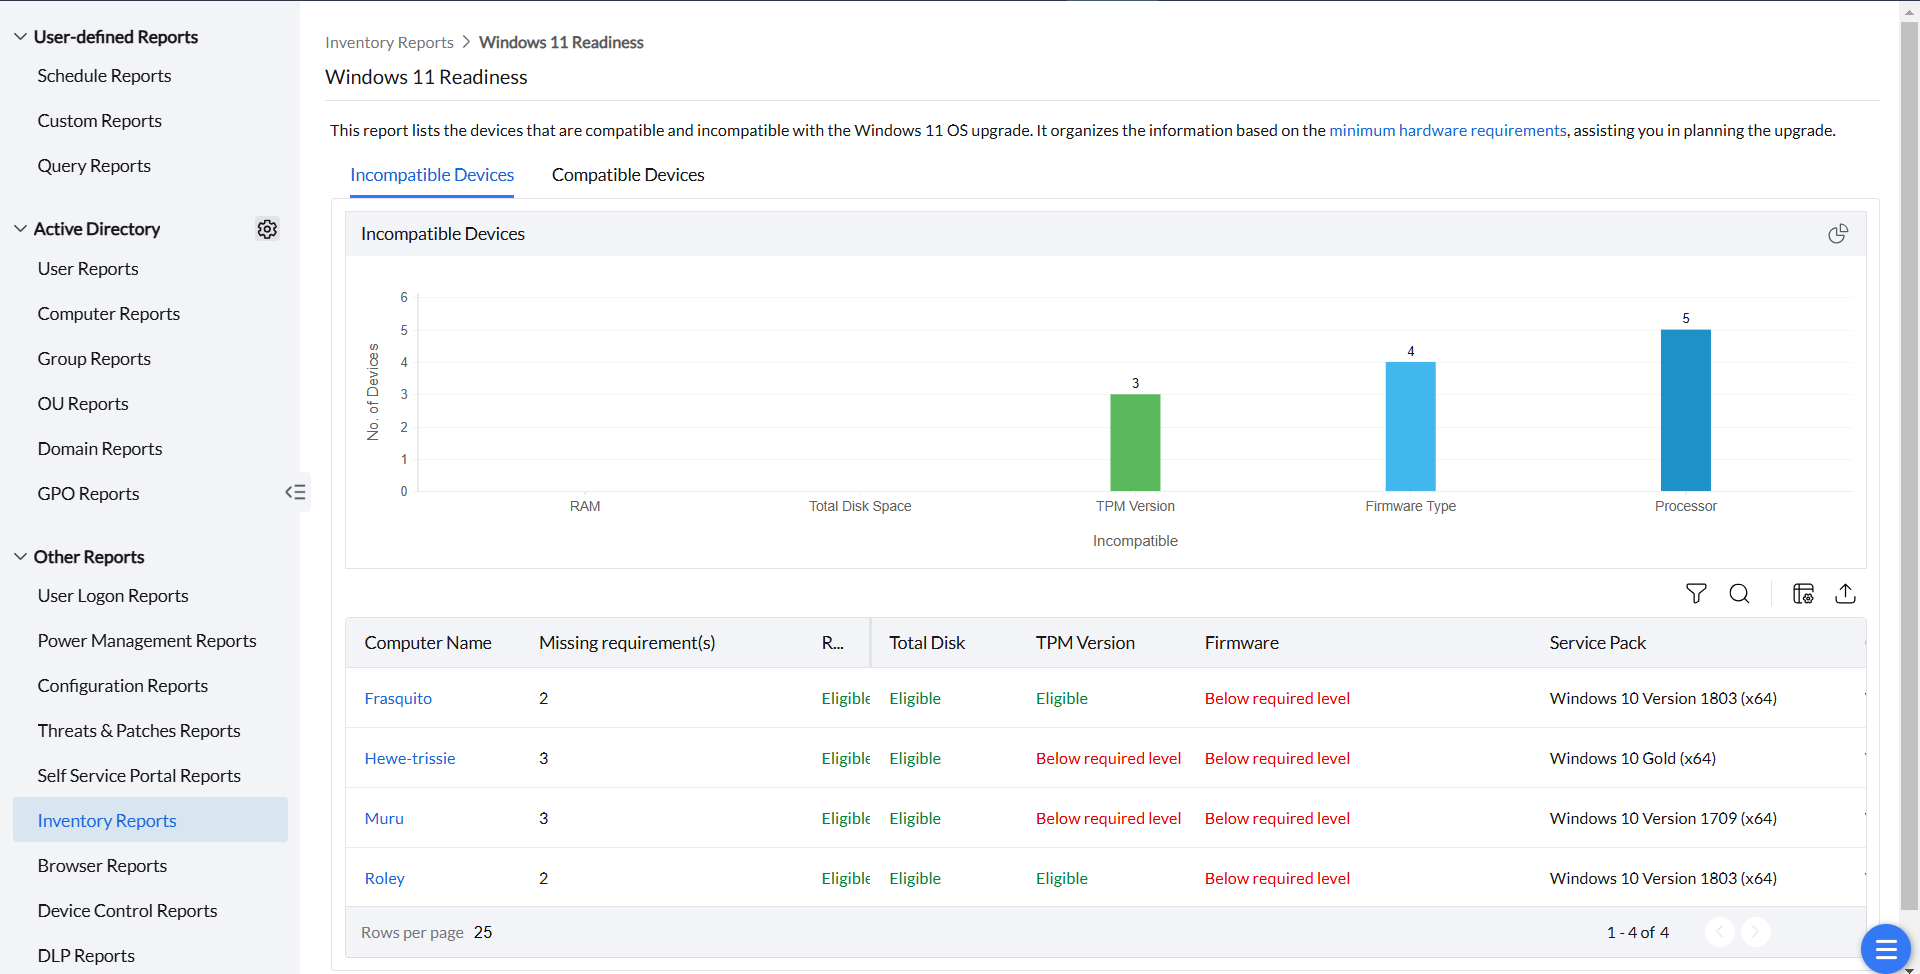Switch to the Compatible Devices tab
The image size is (1920, 974).
pyautogui.click(x=628, y=175)
